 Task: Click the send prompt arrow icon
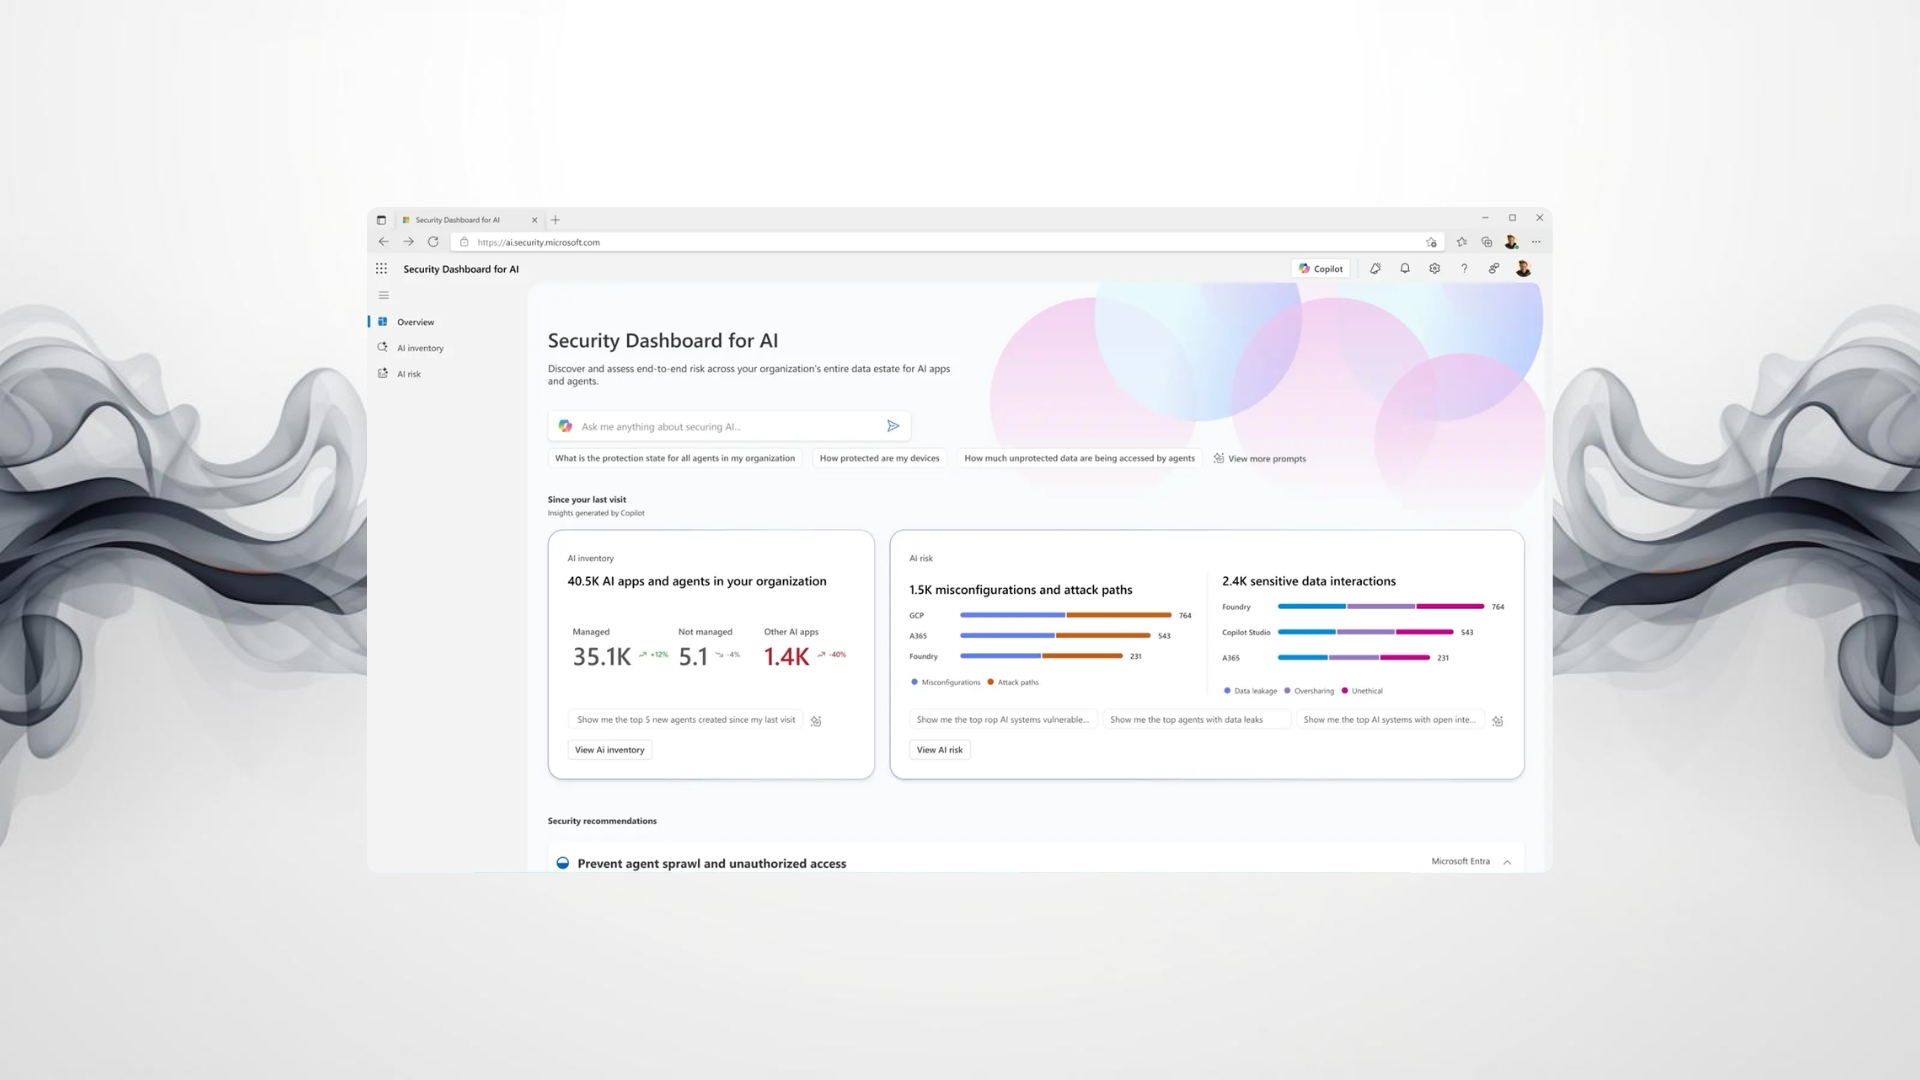pos(893,426)
